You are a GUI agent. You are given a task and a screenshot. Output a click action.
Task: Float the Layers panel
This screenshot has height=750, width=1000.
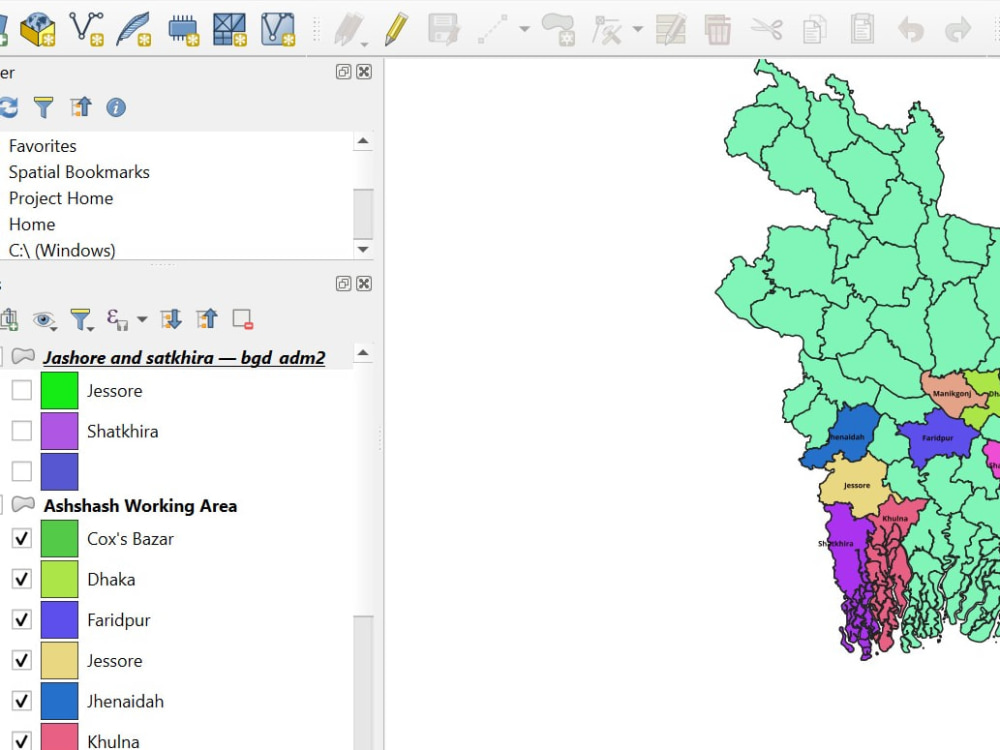[343, 283]
